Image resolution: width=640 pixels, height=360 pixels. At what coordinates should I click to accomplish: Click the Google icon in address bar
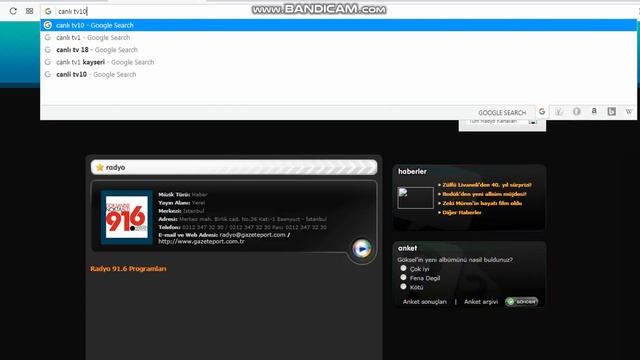pos(48,11)
